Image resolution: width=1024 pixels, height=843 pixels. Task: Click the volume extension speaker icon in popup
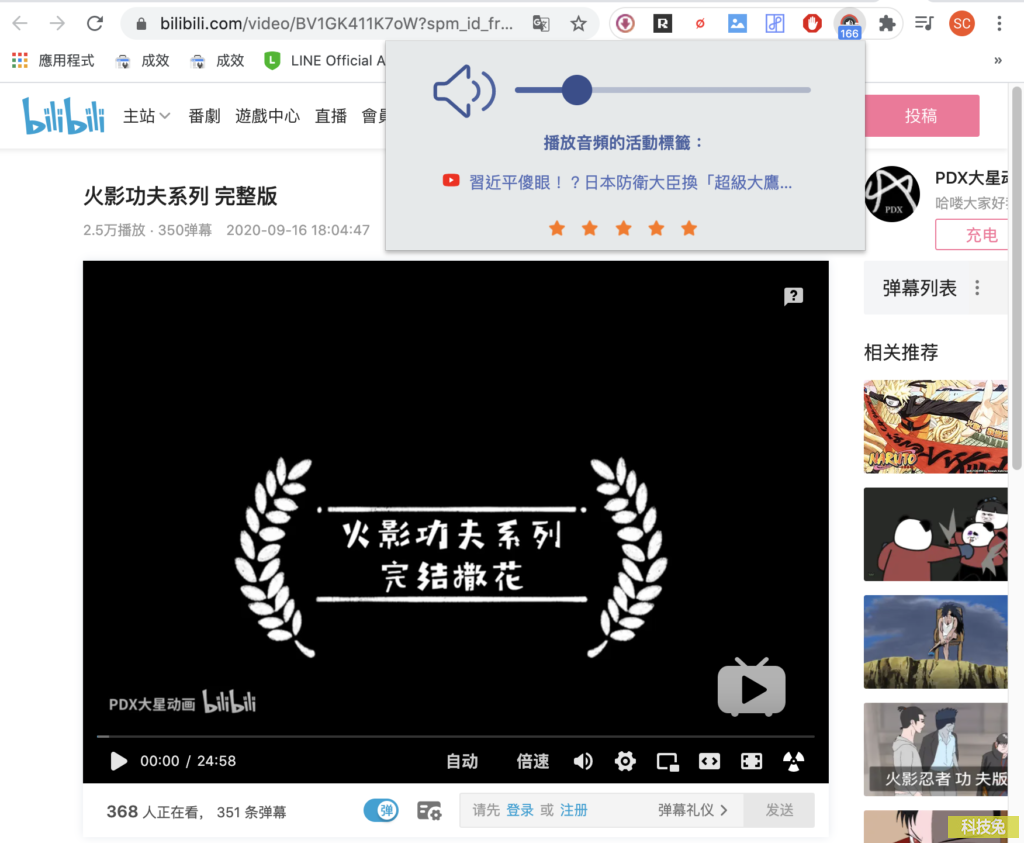click(x=464, y=91)
